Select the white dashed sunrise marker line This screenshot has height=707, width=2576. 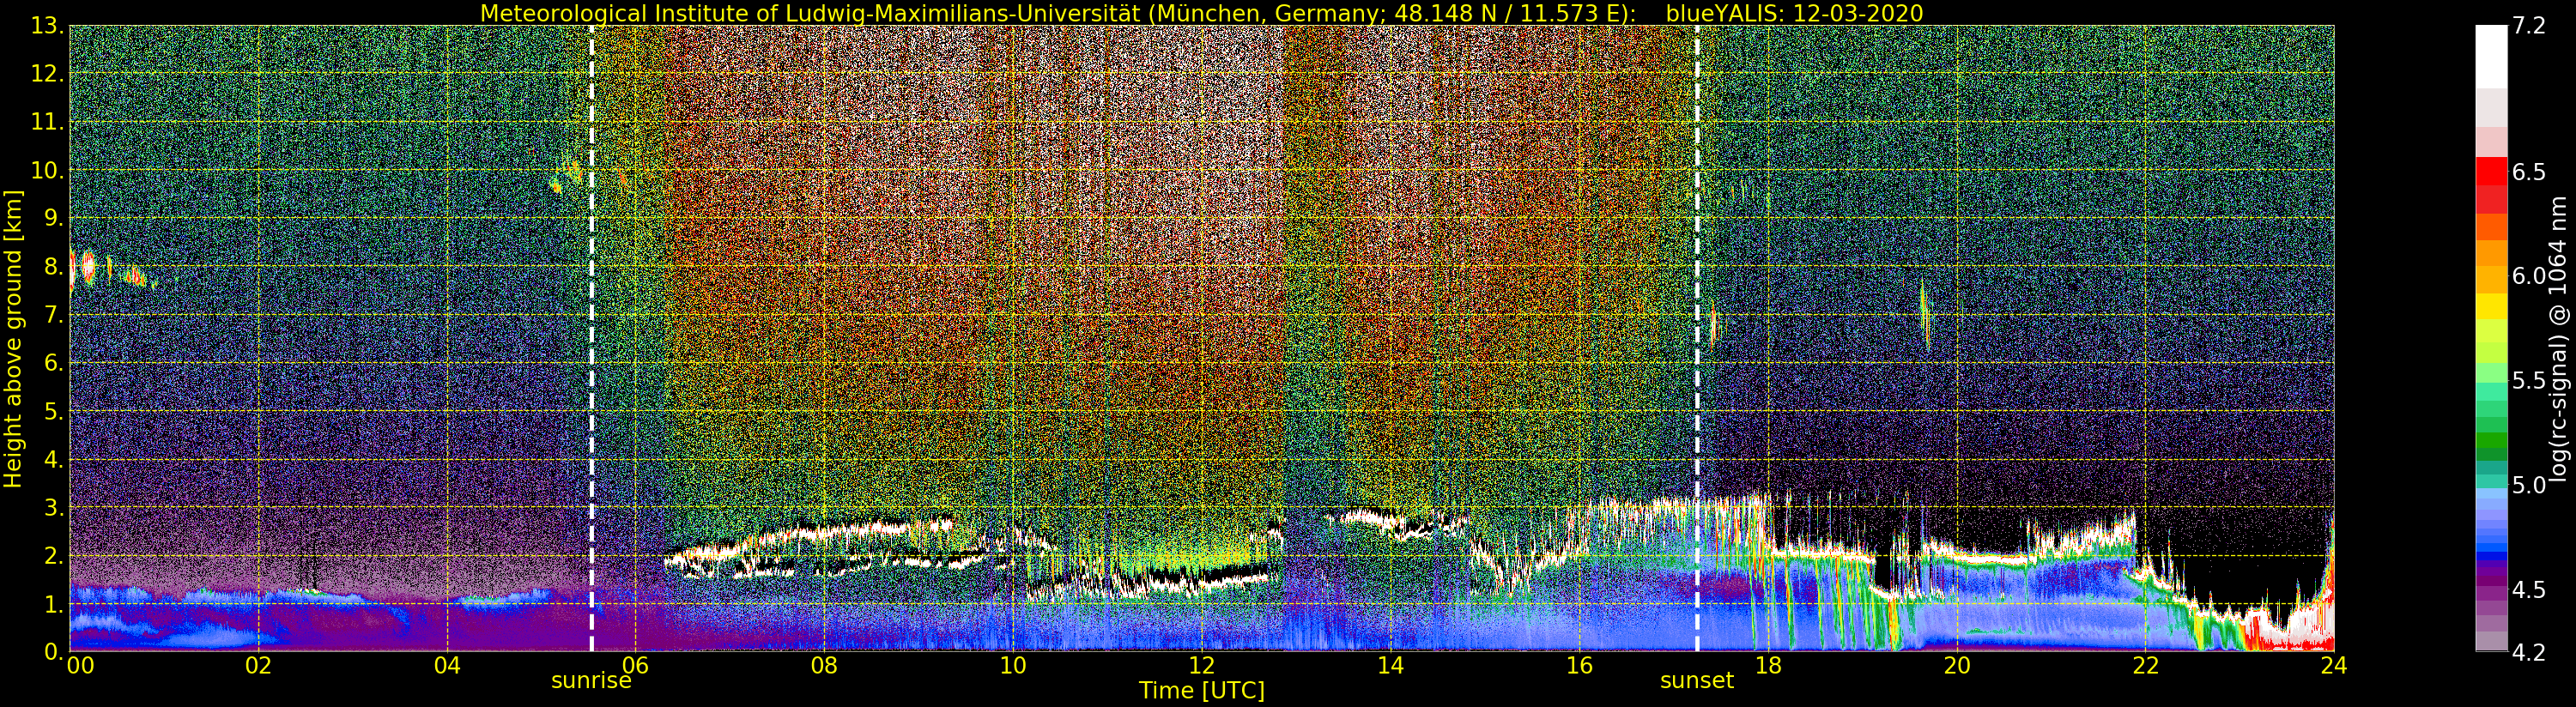click(x=592, y=338)
